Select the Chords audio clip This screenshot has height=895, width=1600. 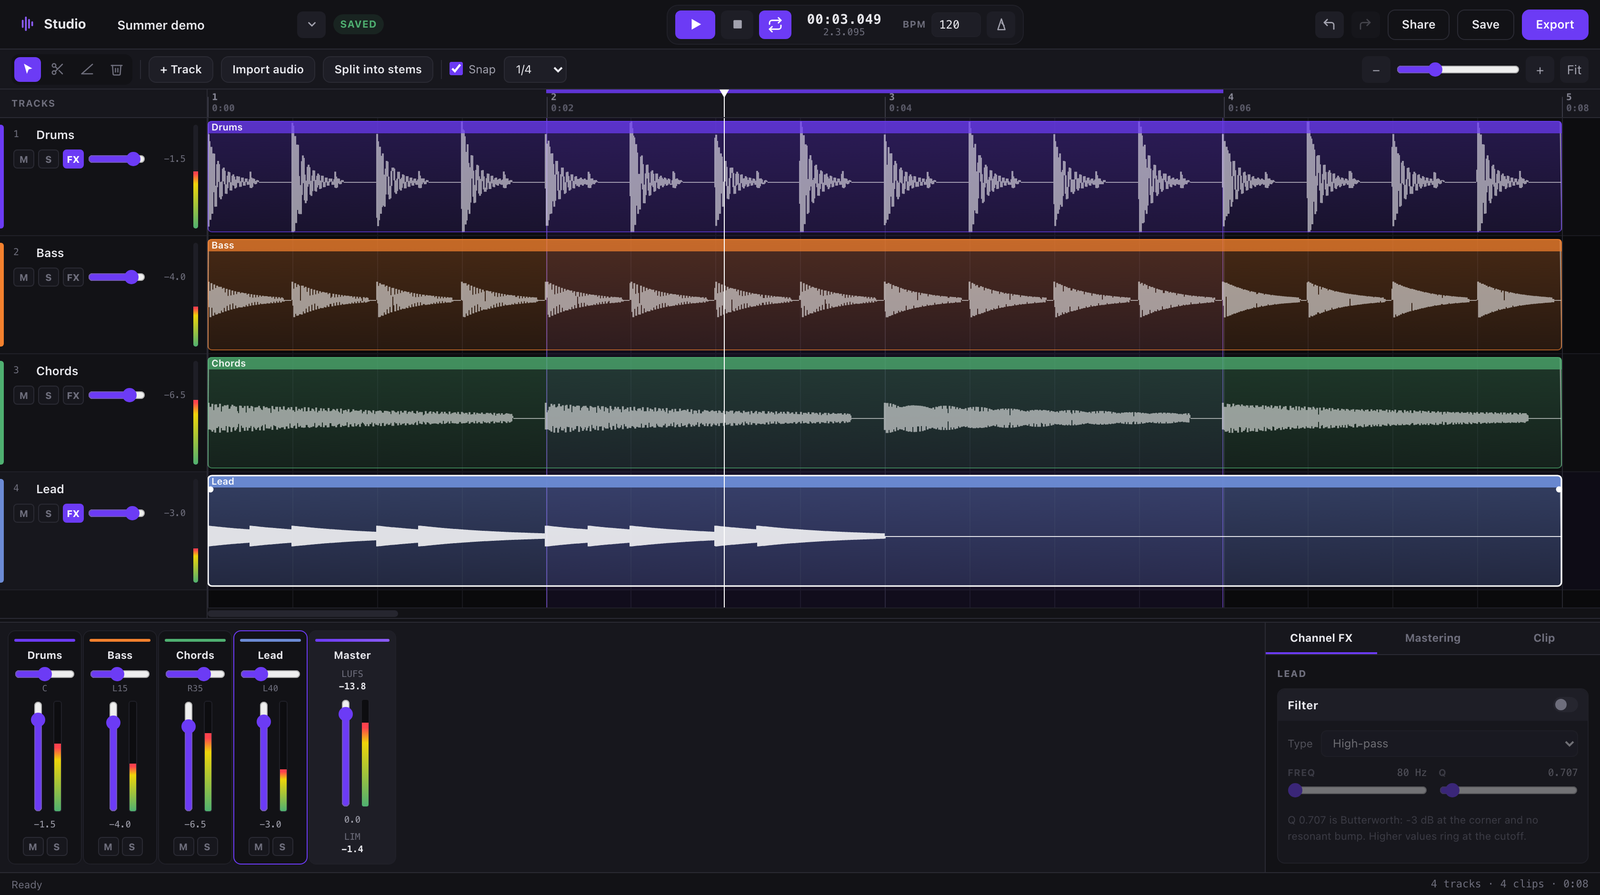pos(884,413)
